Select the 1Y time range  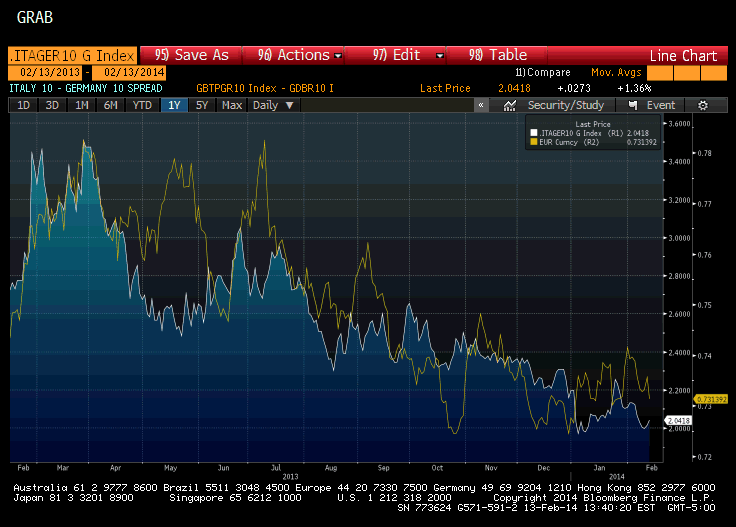pos(174,105)
